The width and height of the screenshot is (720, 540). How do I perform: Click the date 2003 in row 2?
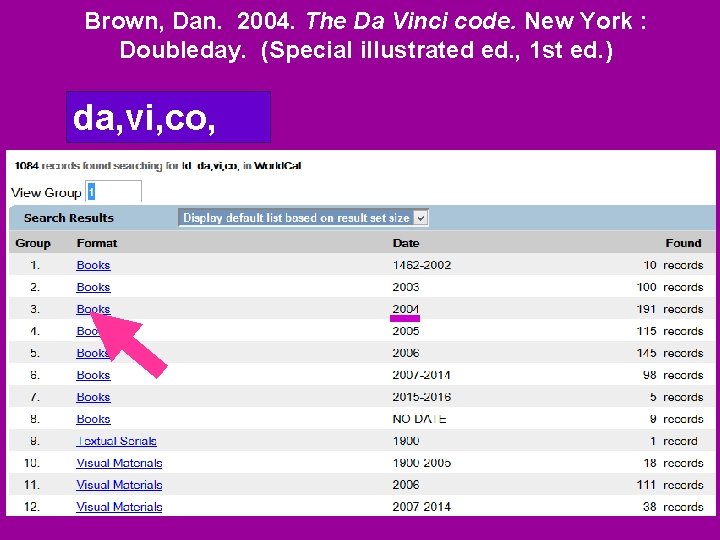[405, 287]
